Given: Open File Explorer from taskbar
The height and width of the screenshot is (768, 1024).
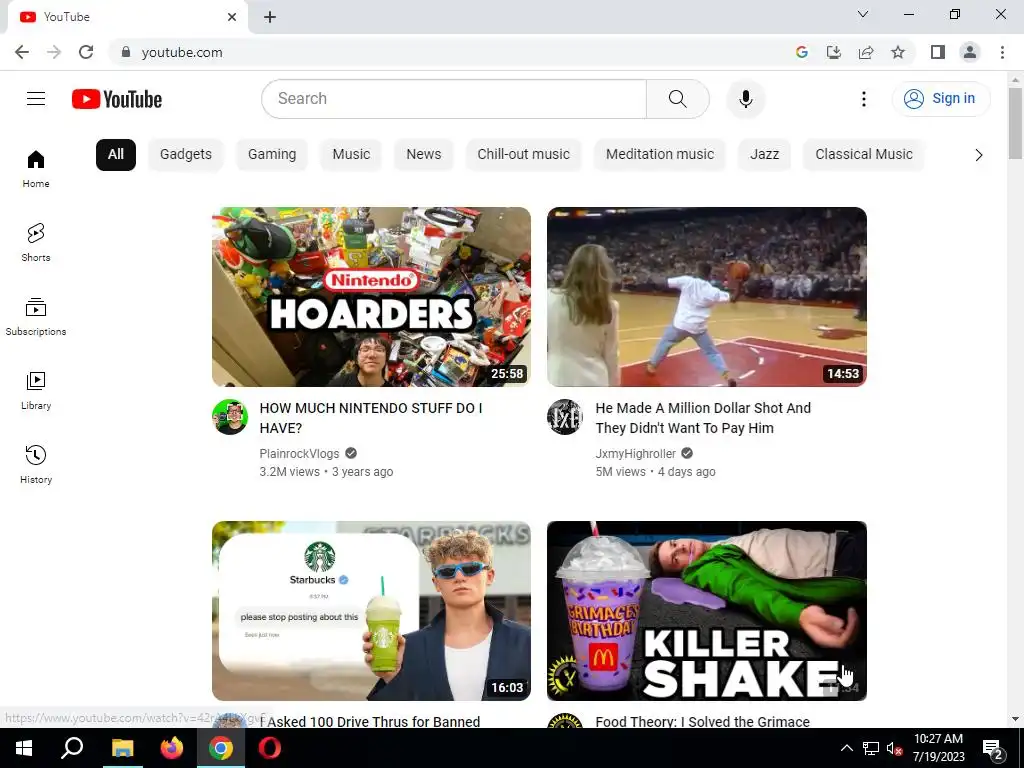Looking at the screenshot, I should [x=122, y=748].
